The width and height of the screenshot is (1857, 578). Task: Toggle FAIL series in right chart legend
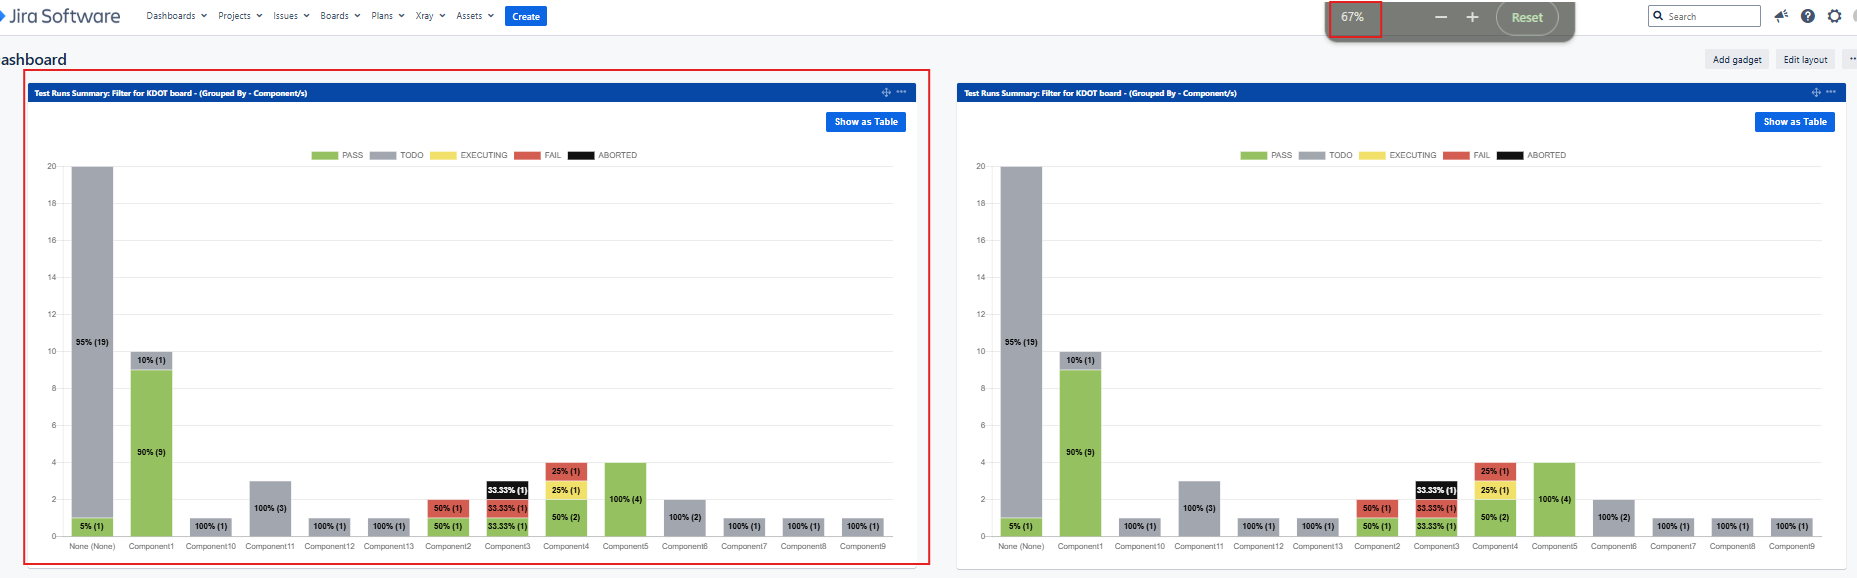[1466, 155]
